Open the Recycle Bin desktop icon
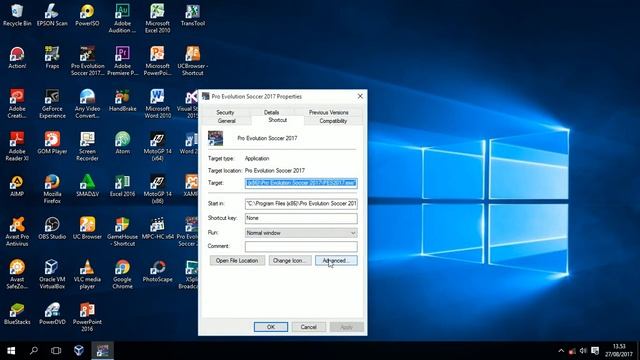 17,15
